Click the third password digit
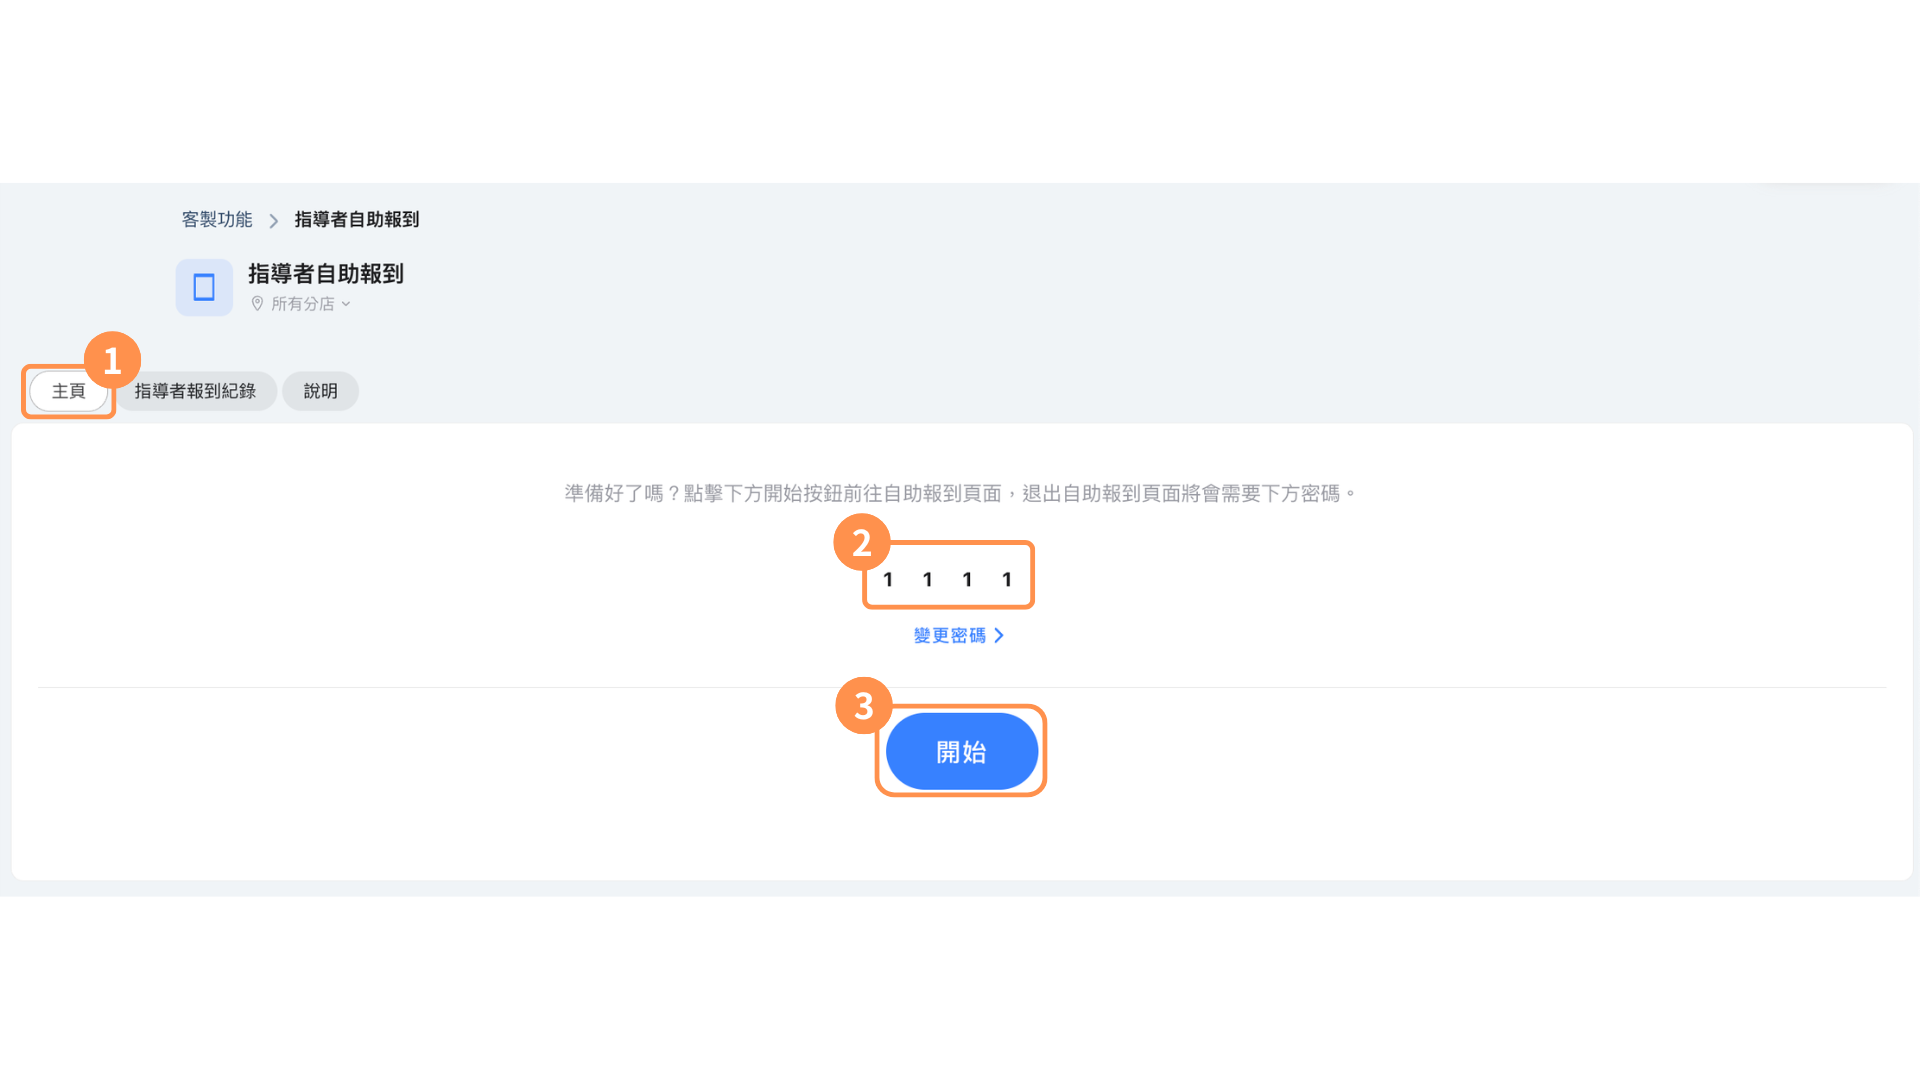The image size is (1920, 1080). [967, 579]
